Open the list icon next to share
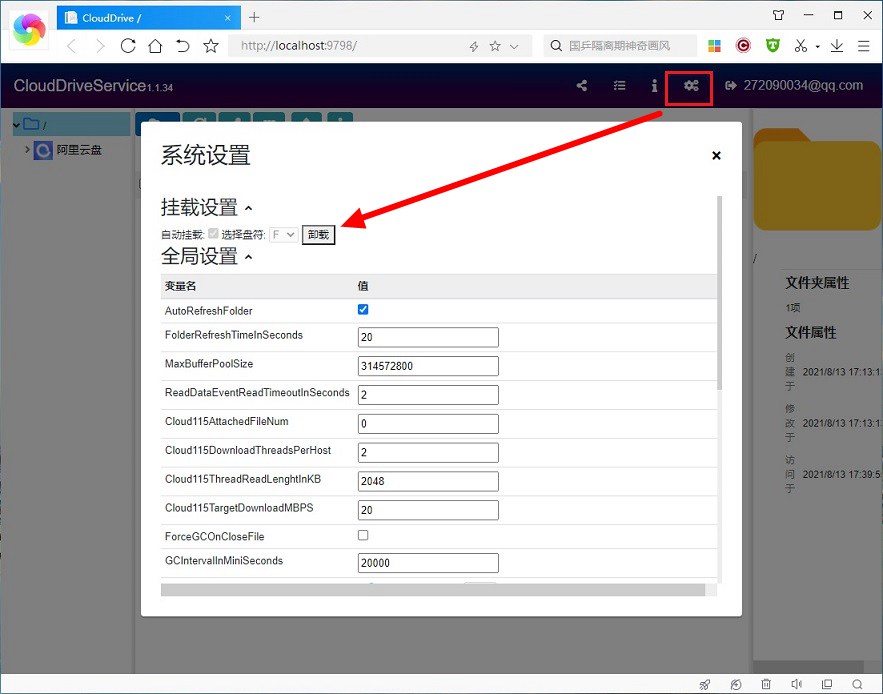Image resolution: width=883 pixels, height=694 pixels. (x=619, y=87)
